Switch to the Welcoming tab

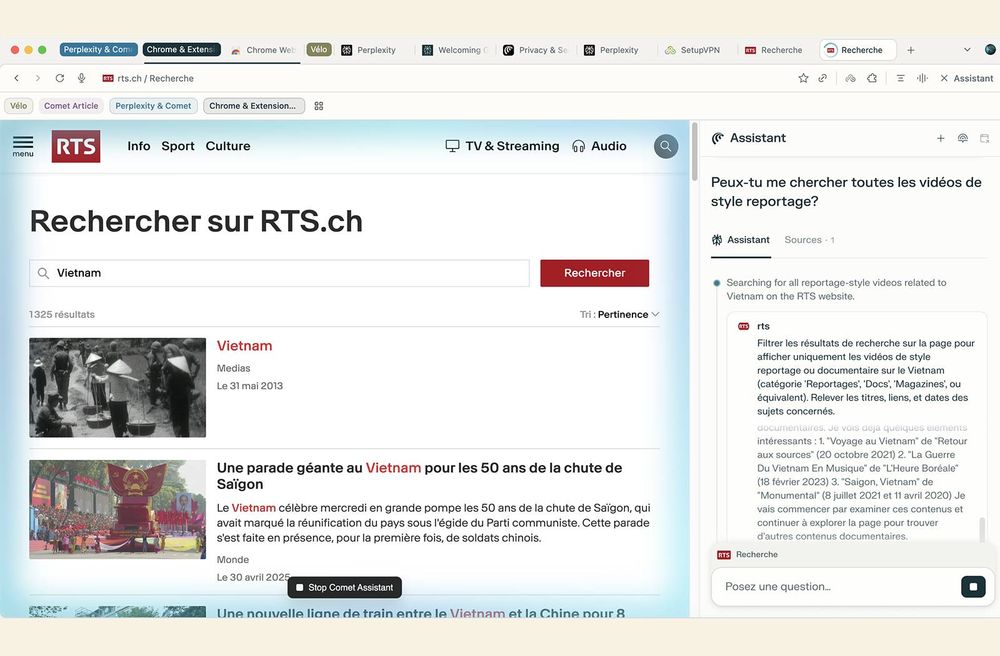click(x=455, y=50)
